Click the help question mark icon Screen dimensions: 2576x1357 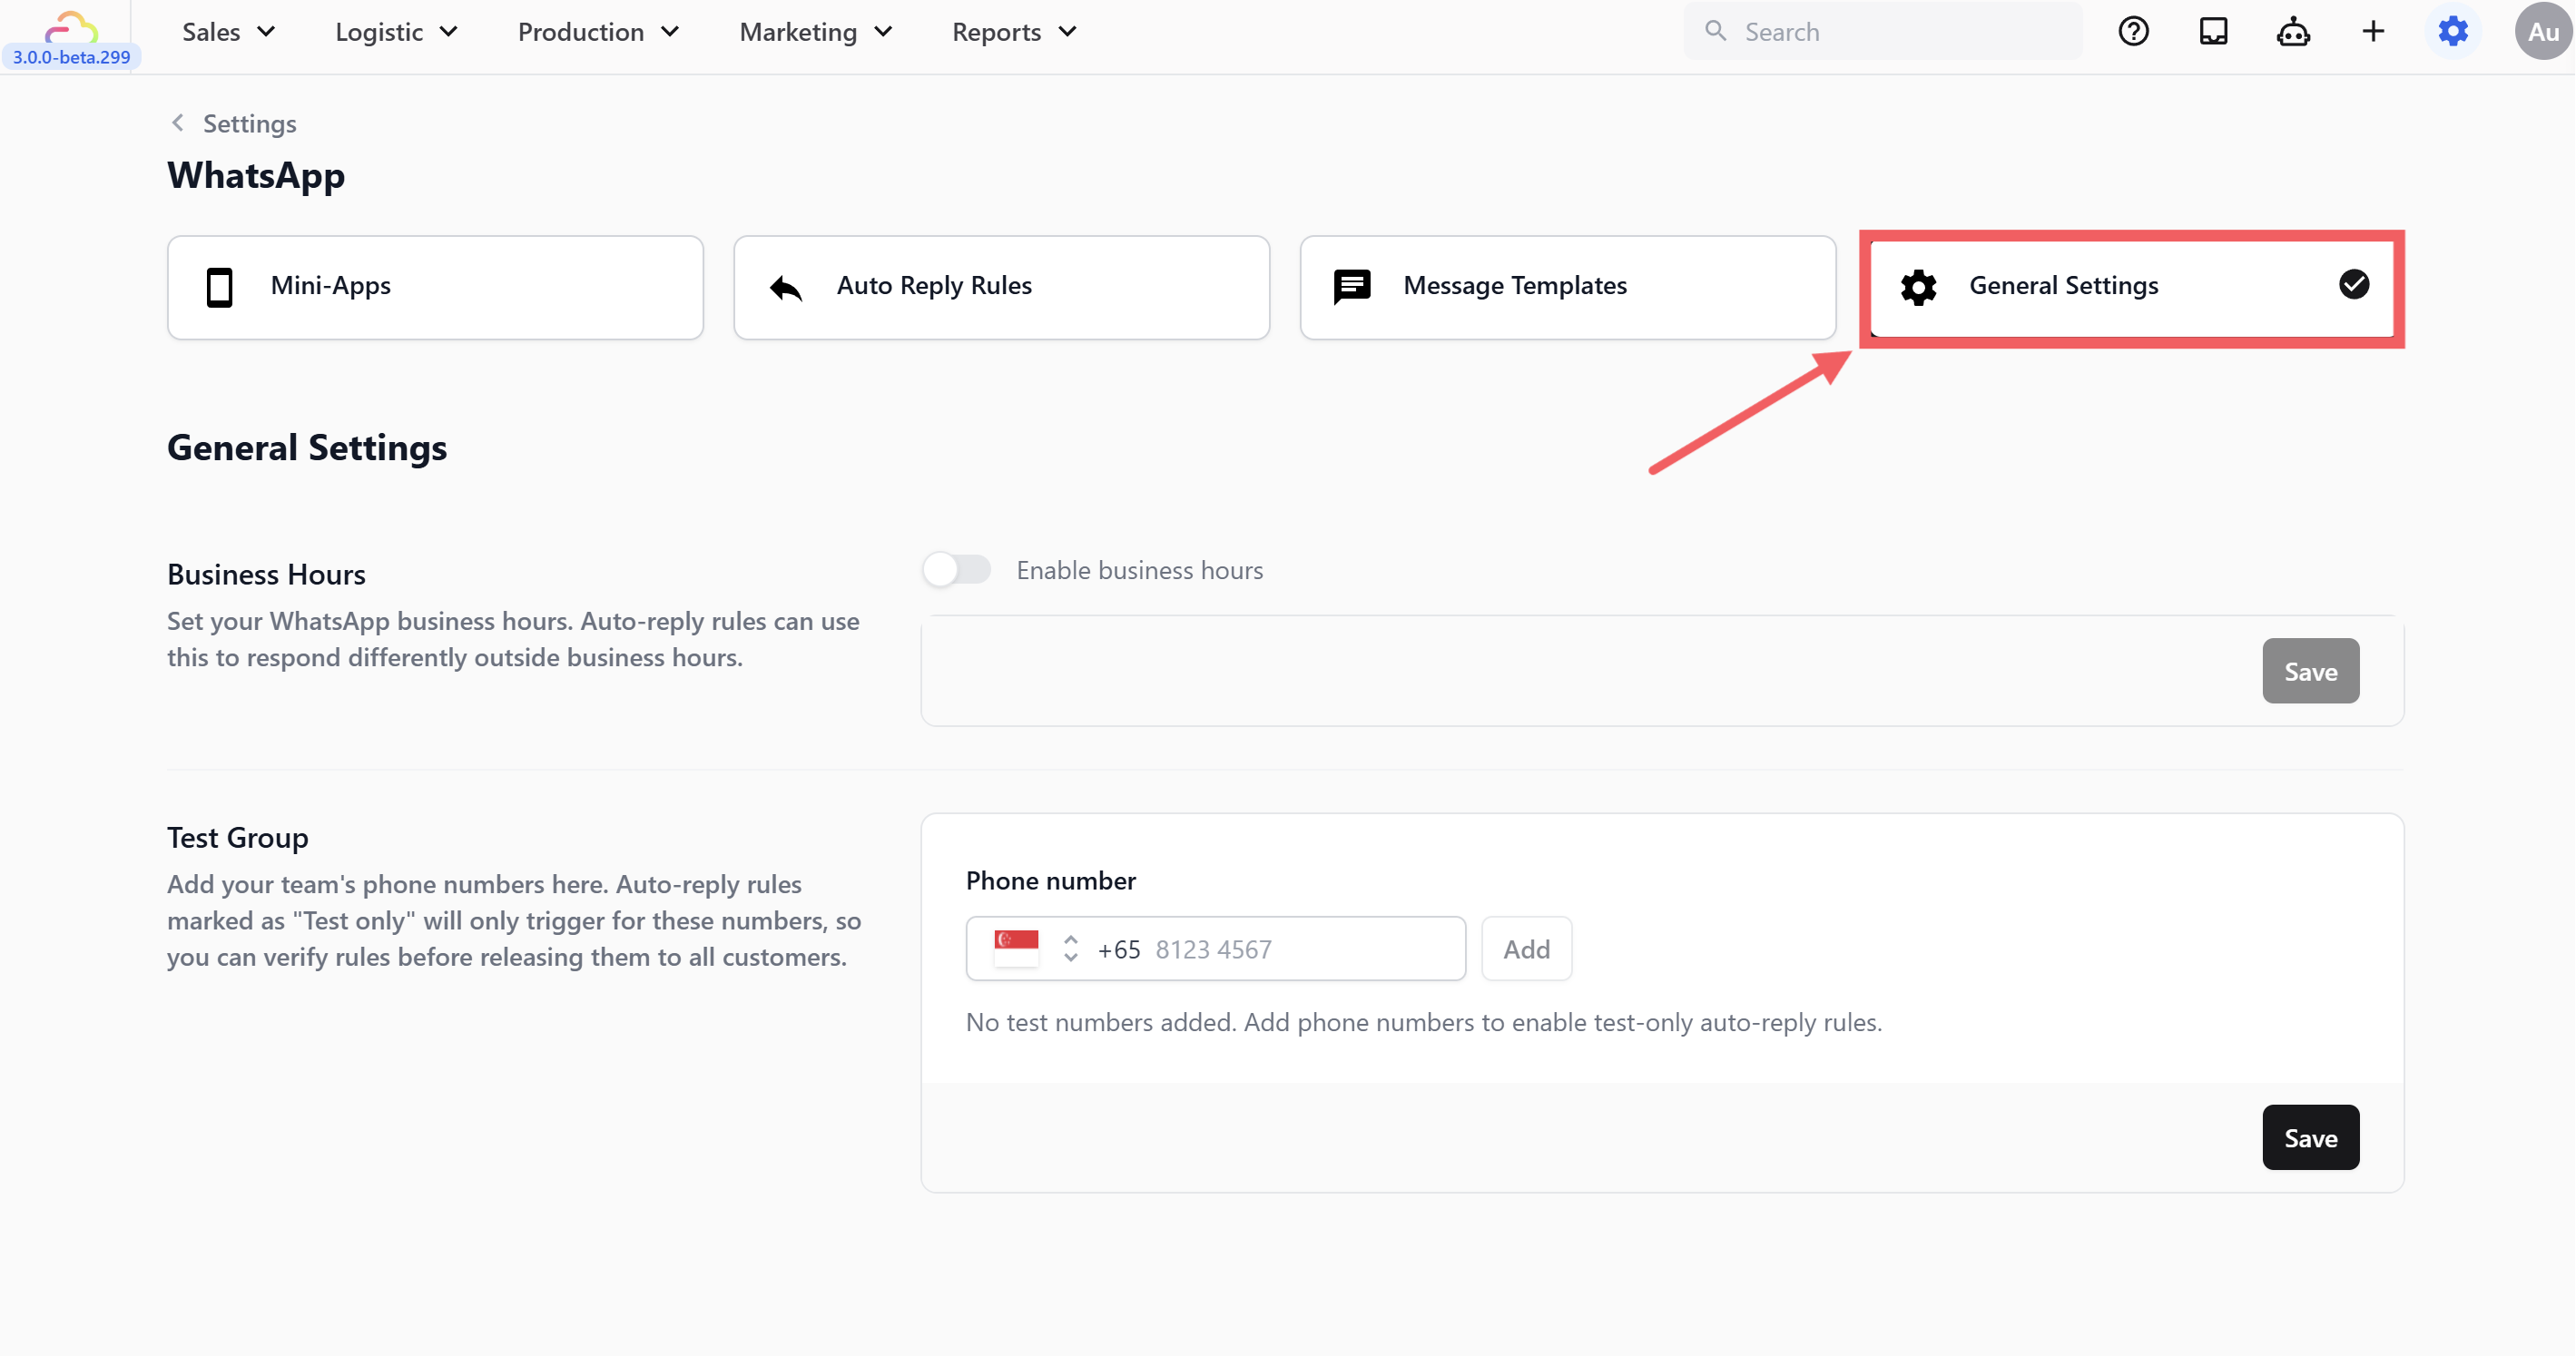tap(2133, 32)
